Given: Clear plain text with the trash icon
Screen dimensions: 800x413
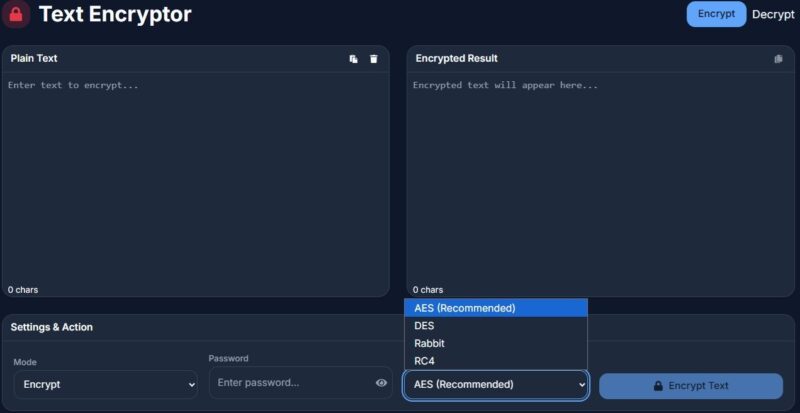Looking at the screenshot, I should point(374,59).
